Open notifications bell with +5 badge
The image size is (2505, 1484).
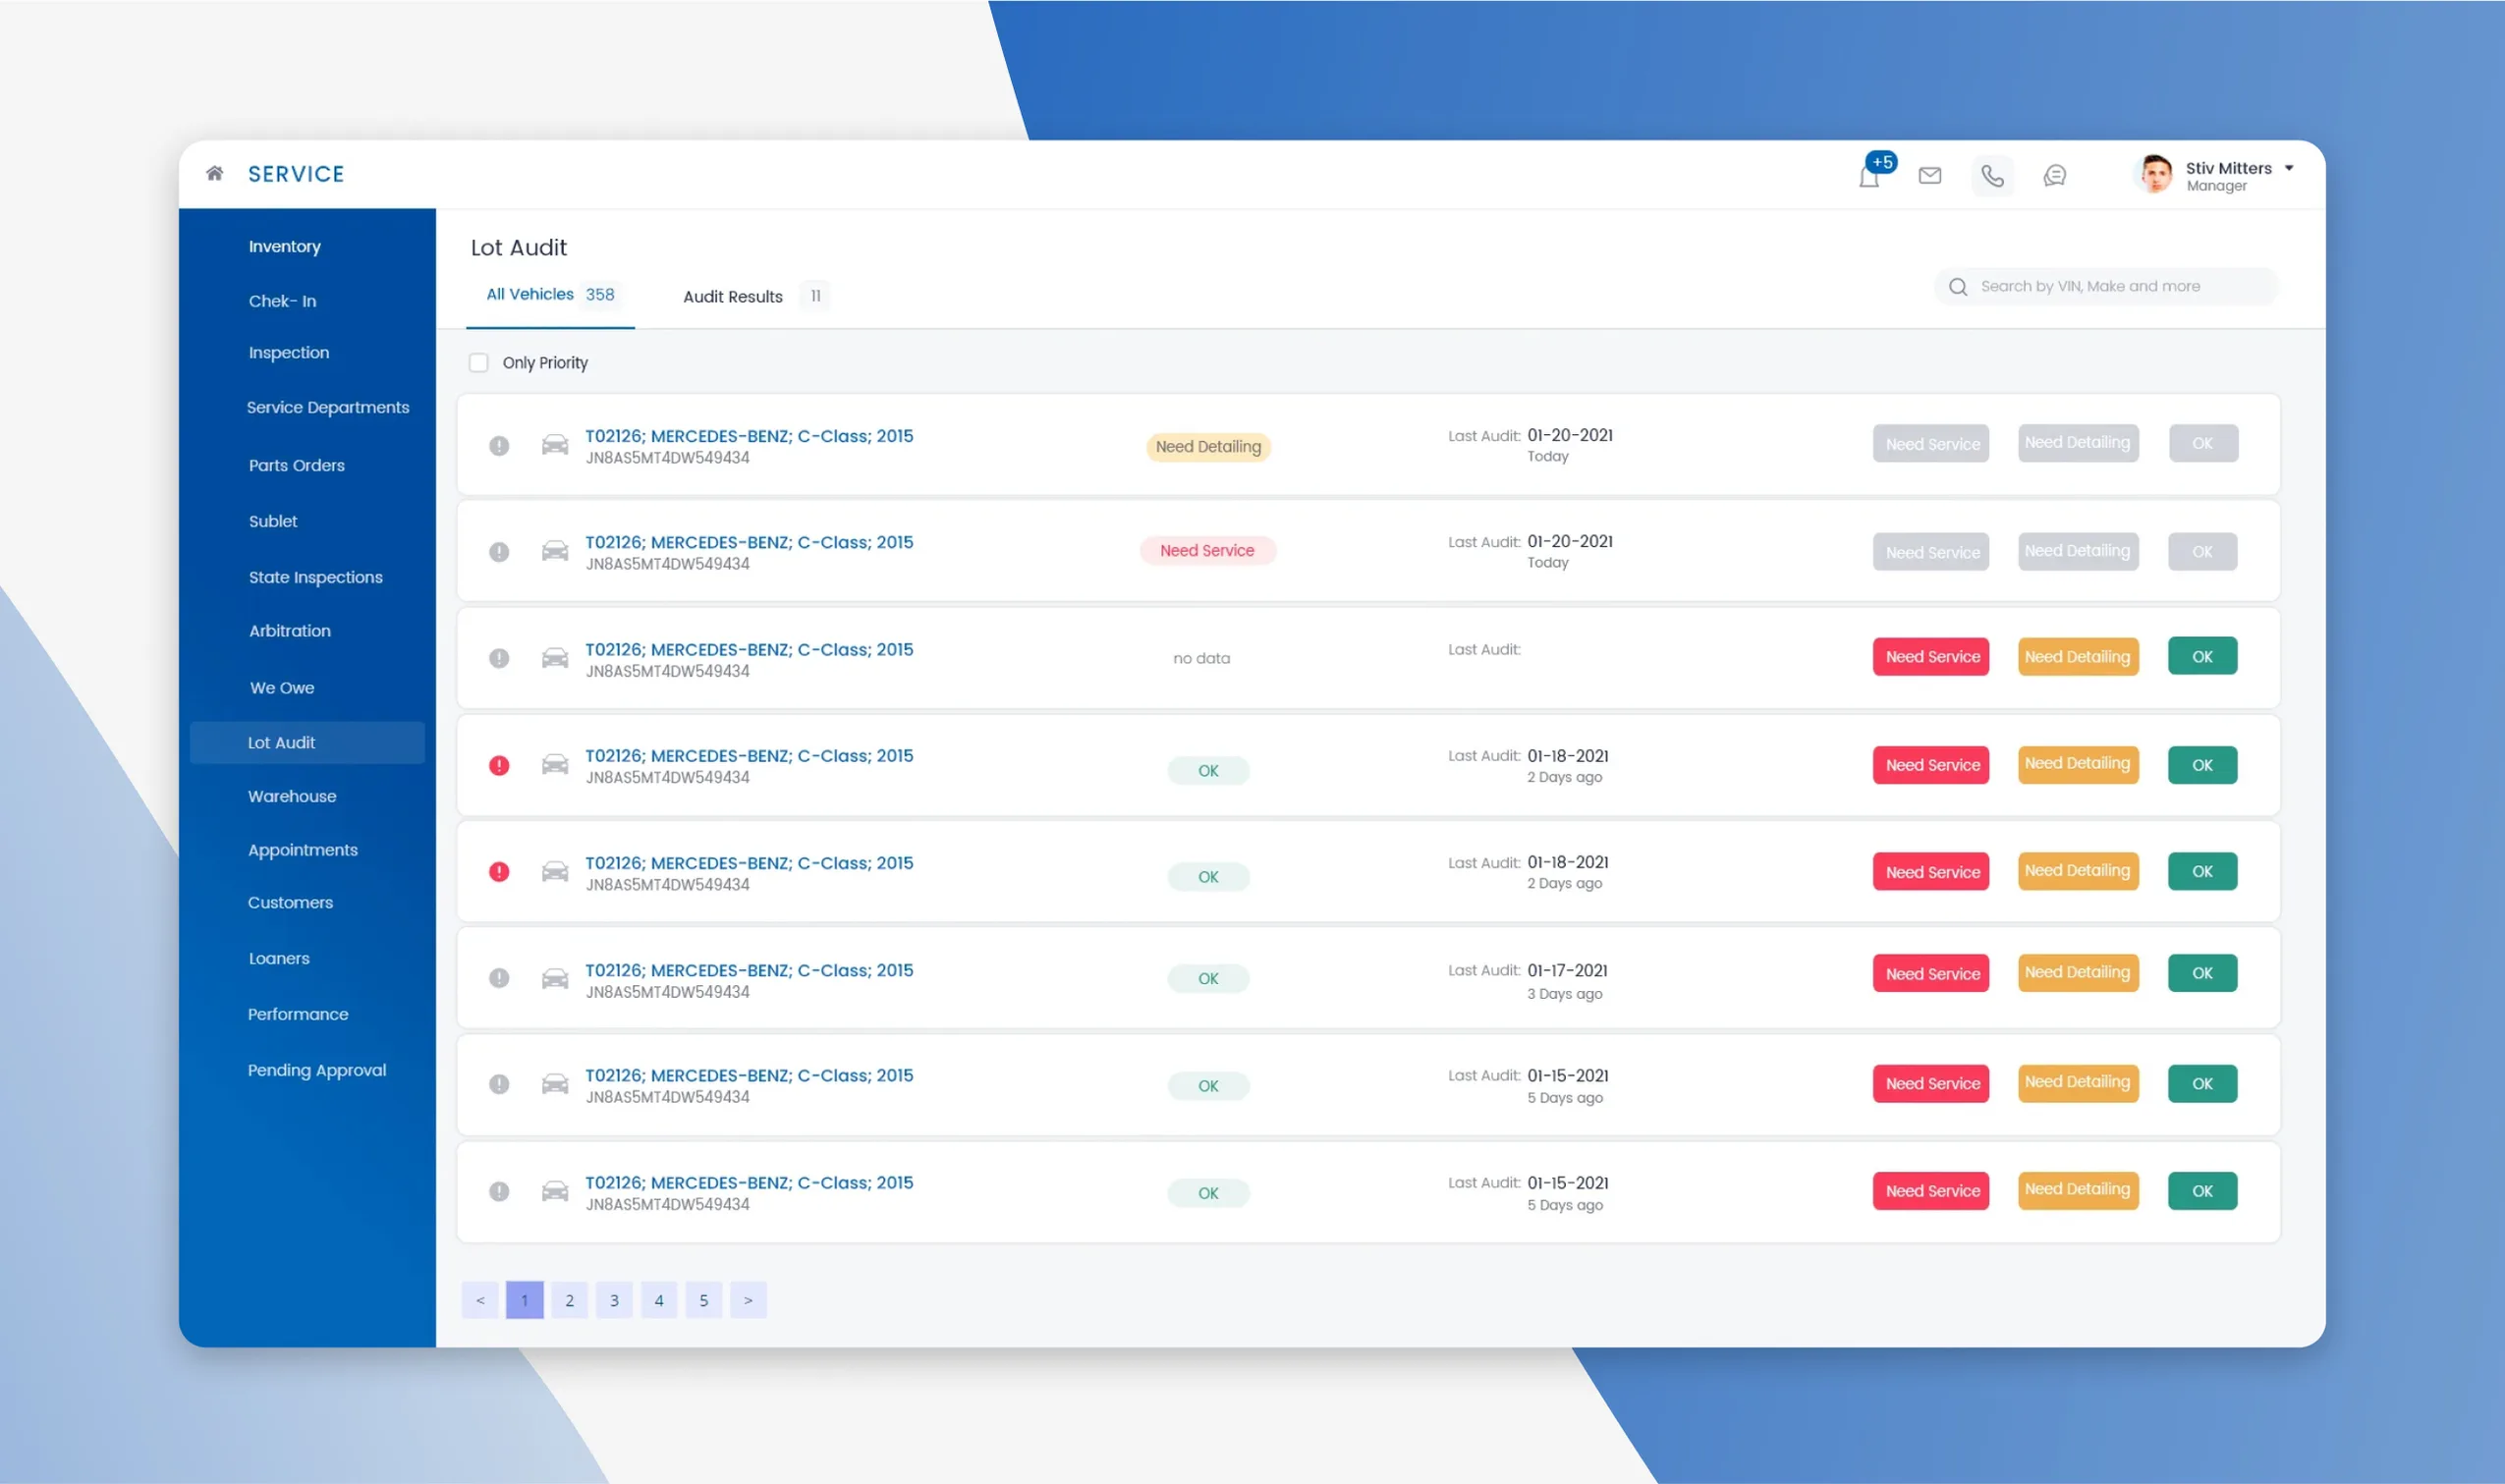[x=1868, y=177]
